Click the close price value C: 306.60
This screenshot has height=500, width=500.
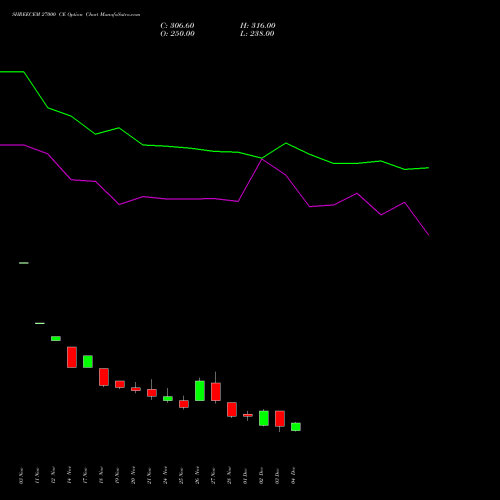coord(177,26)
